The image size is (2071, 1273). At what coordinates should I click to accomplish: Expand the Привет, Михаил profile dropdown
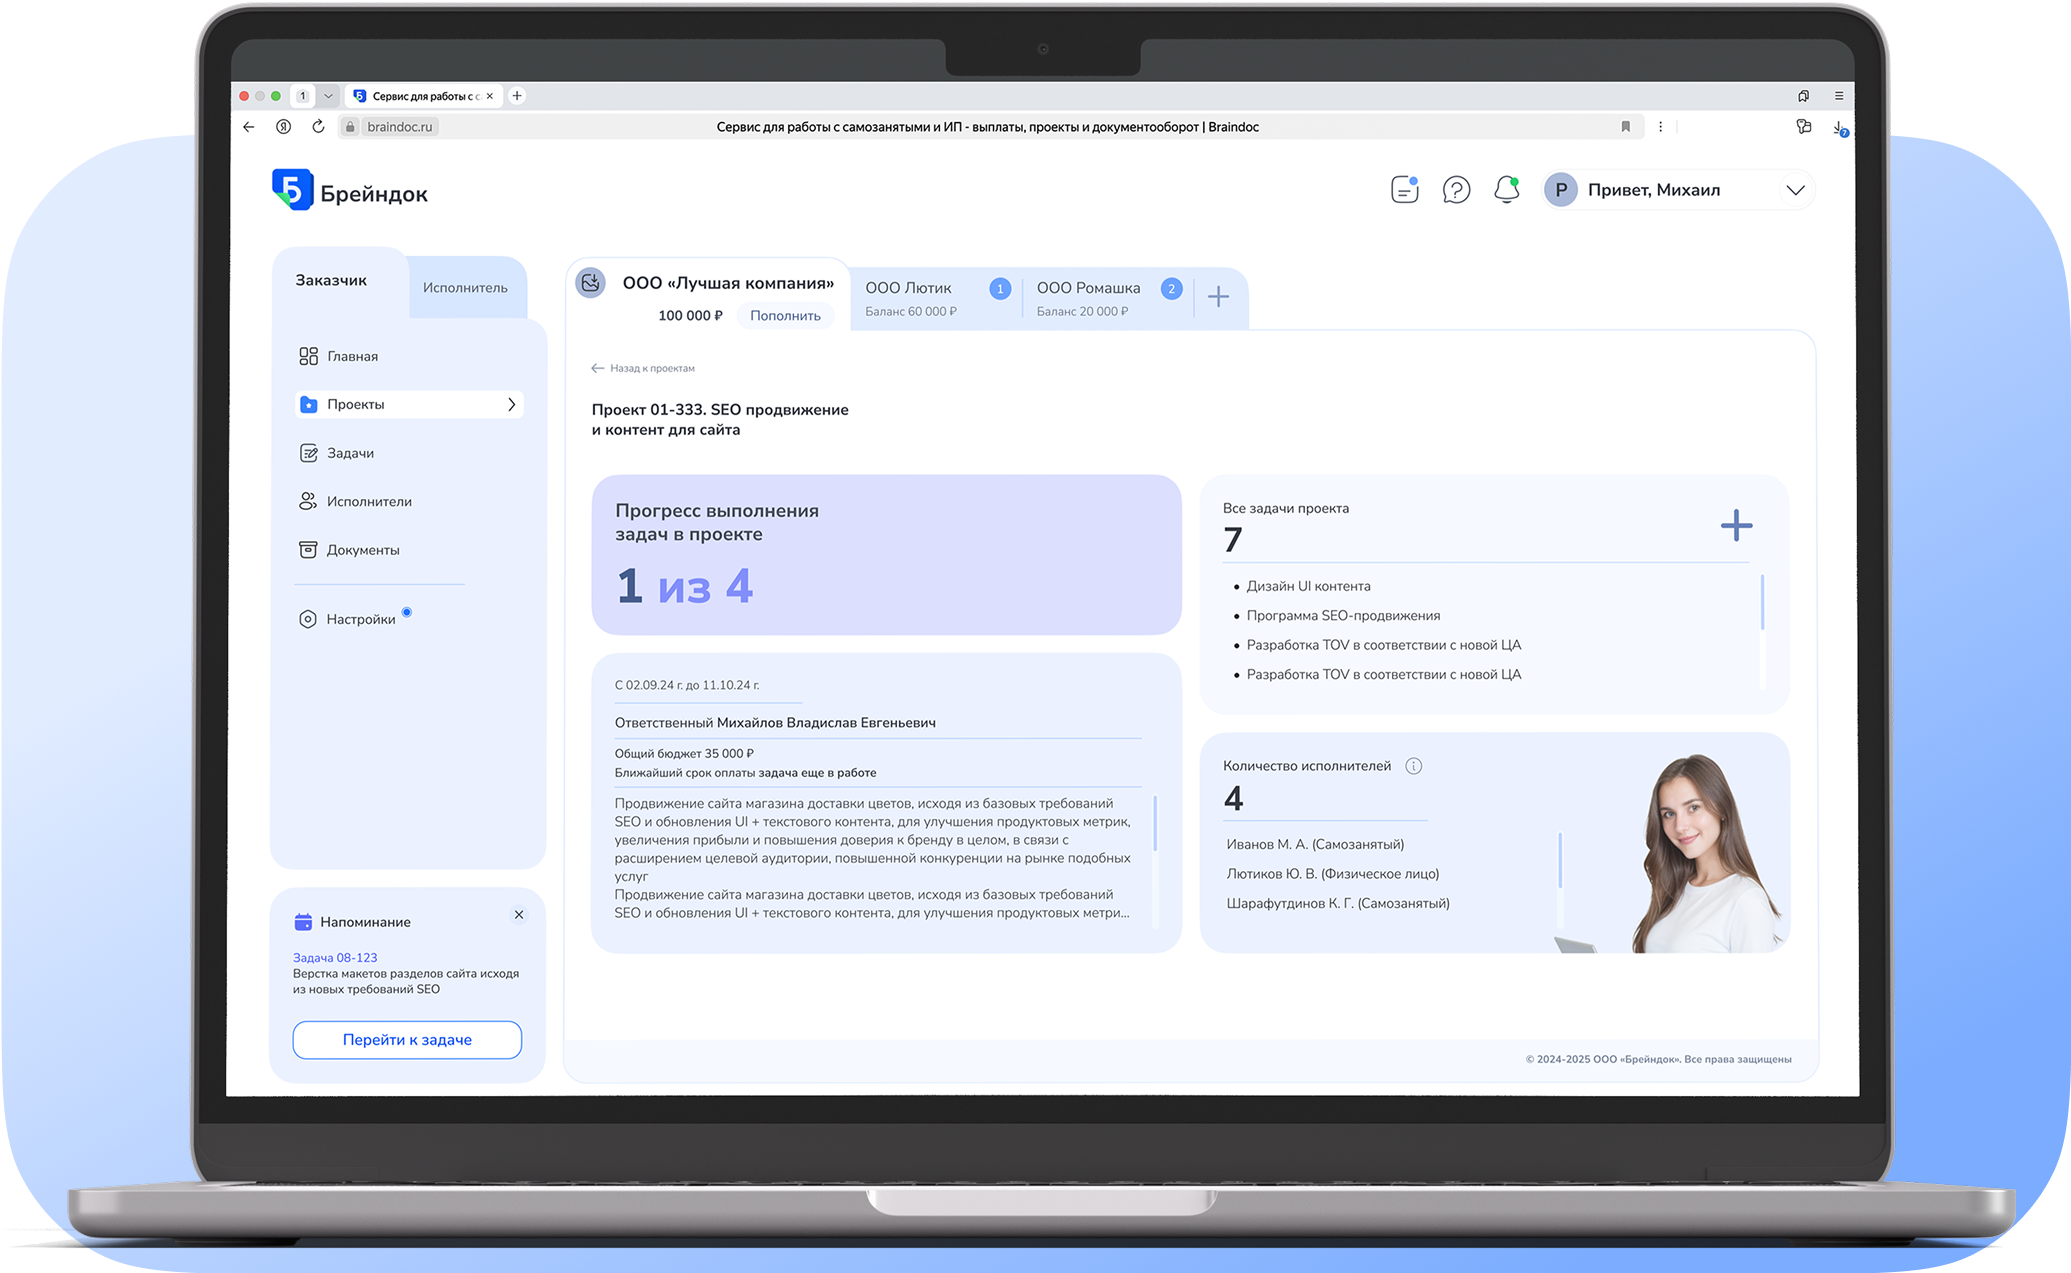[x=1795, y=190]
